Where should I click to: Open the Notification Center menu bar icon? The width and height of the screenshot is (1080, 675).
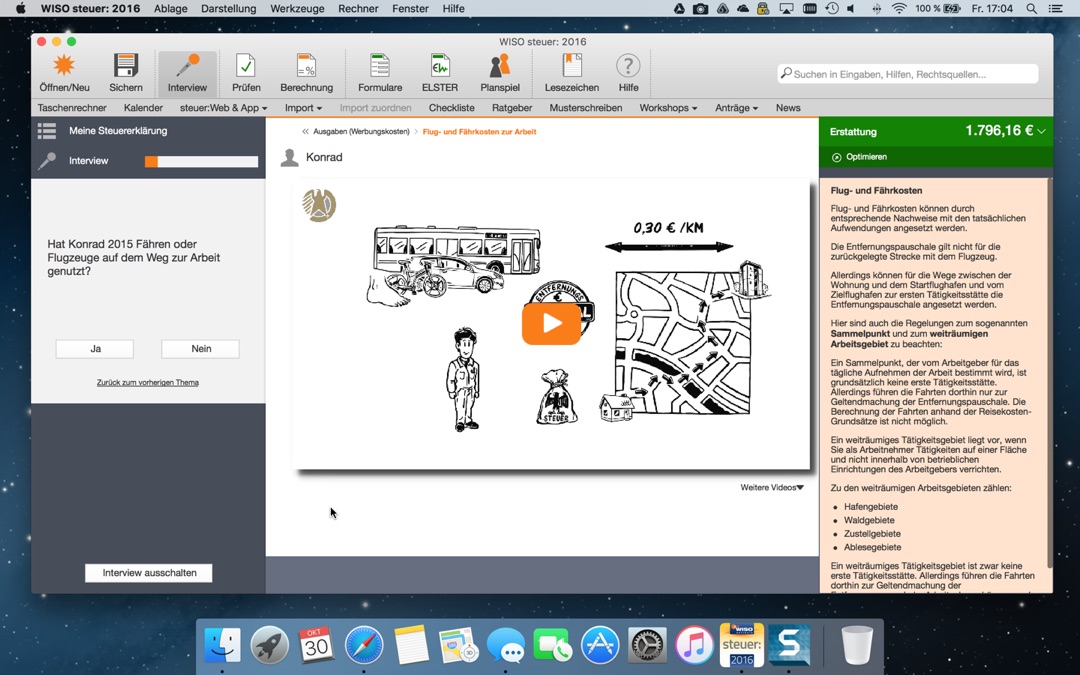(x=1055, y=8)
